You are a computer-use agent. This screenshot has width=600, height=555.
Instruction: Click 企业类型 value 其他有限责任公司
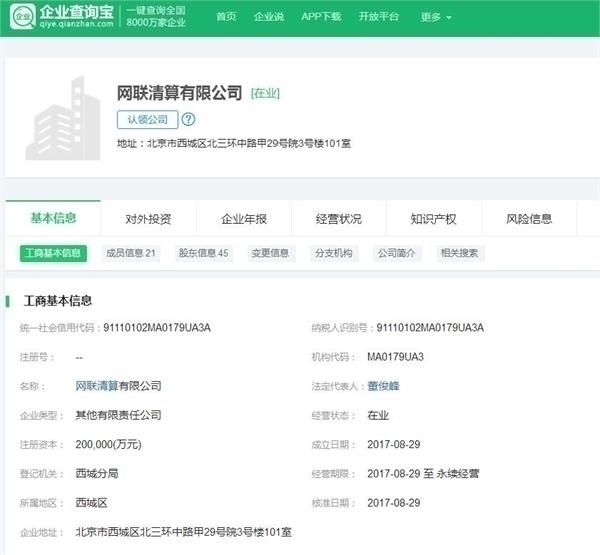pyautogui.click(x=118, y=415)
